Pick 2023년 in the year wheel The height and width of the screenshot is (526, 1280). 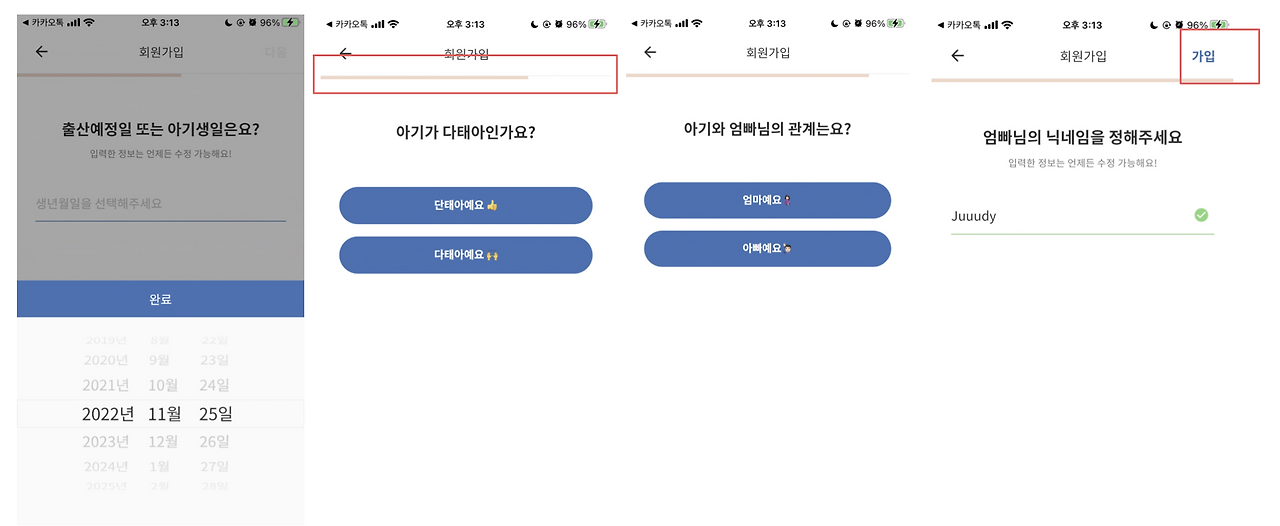[106, 441]
